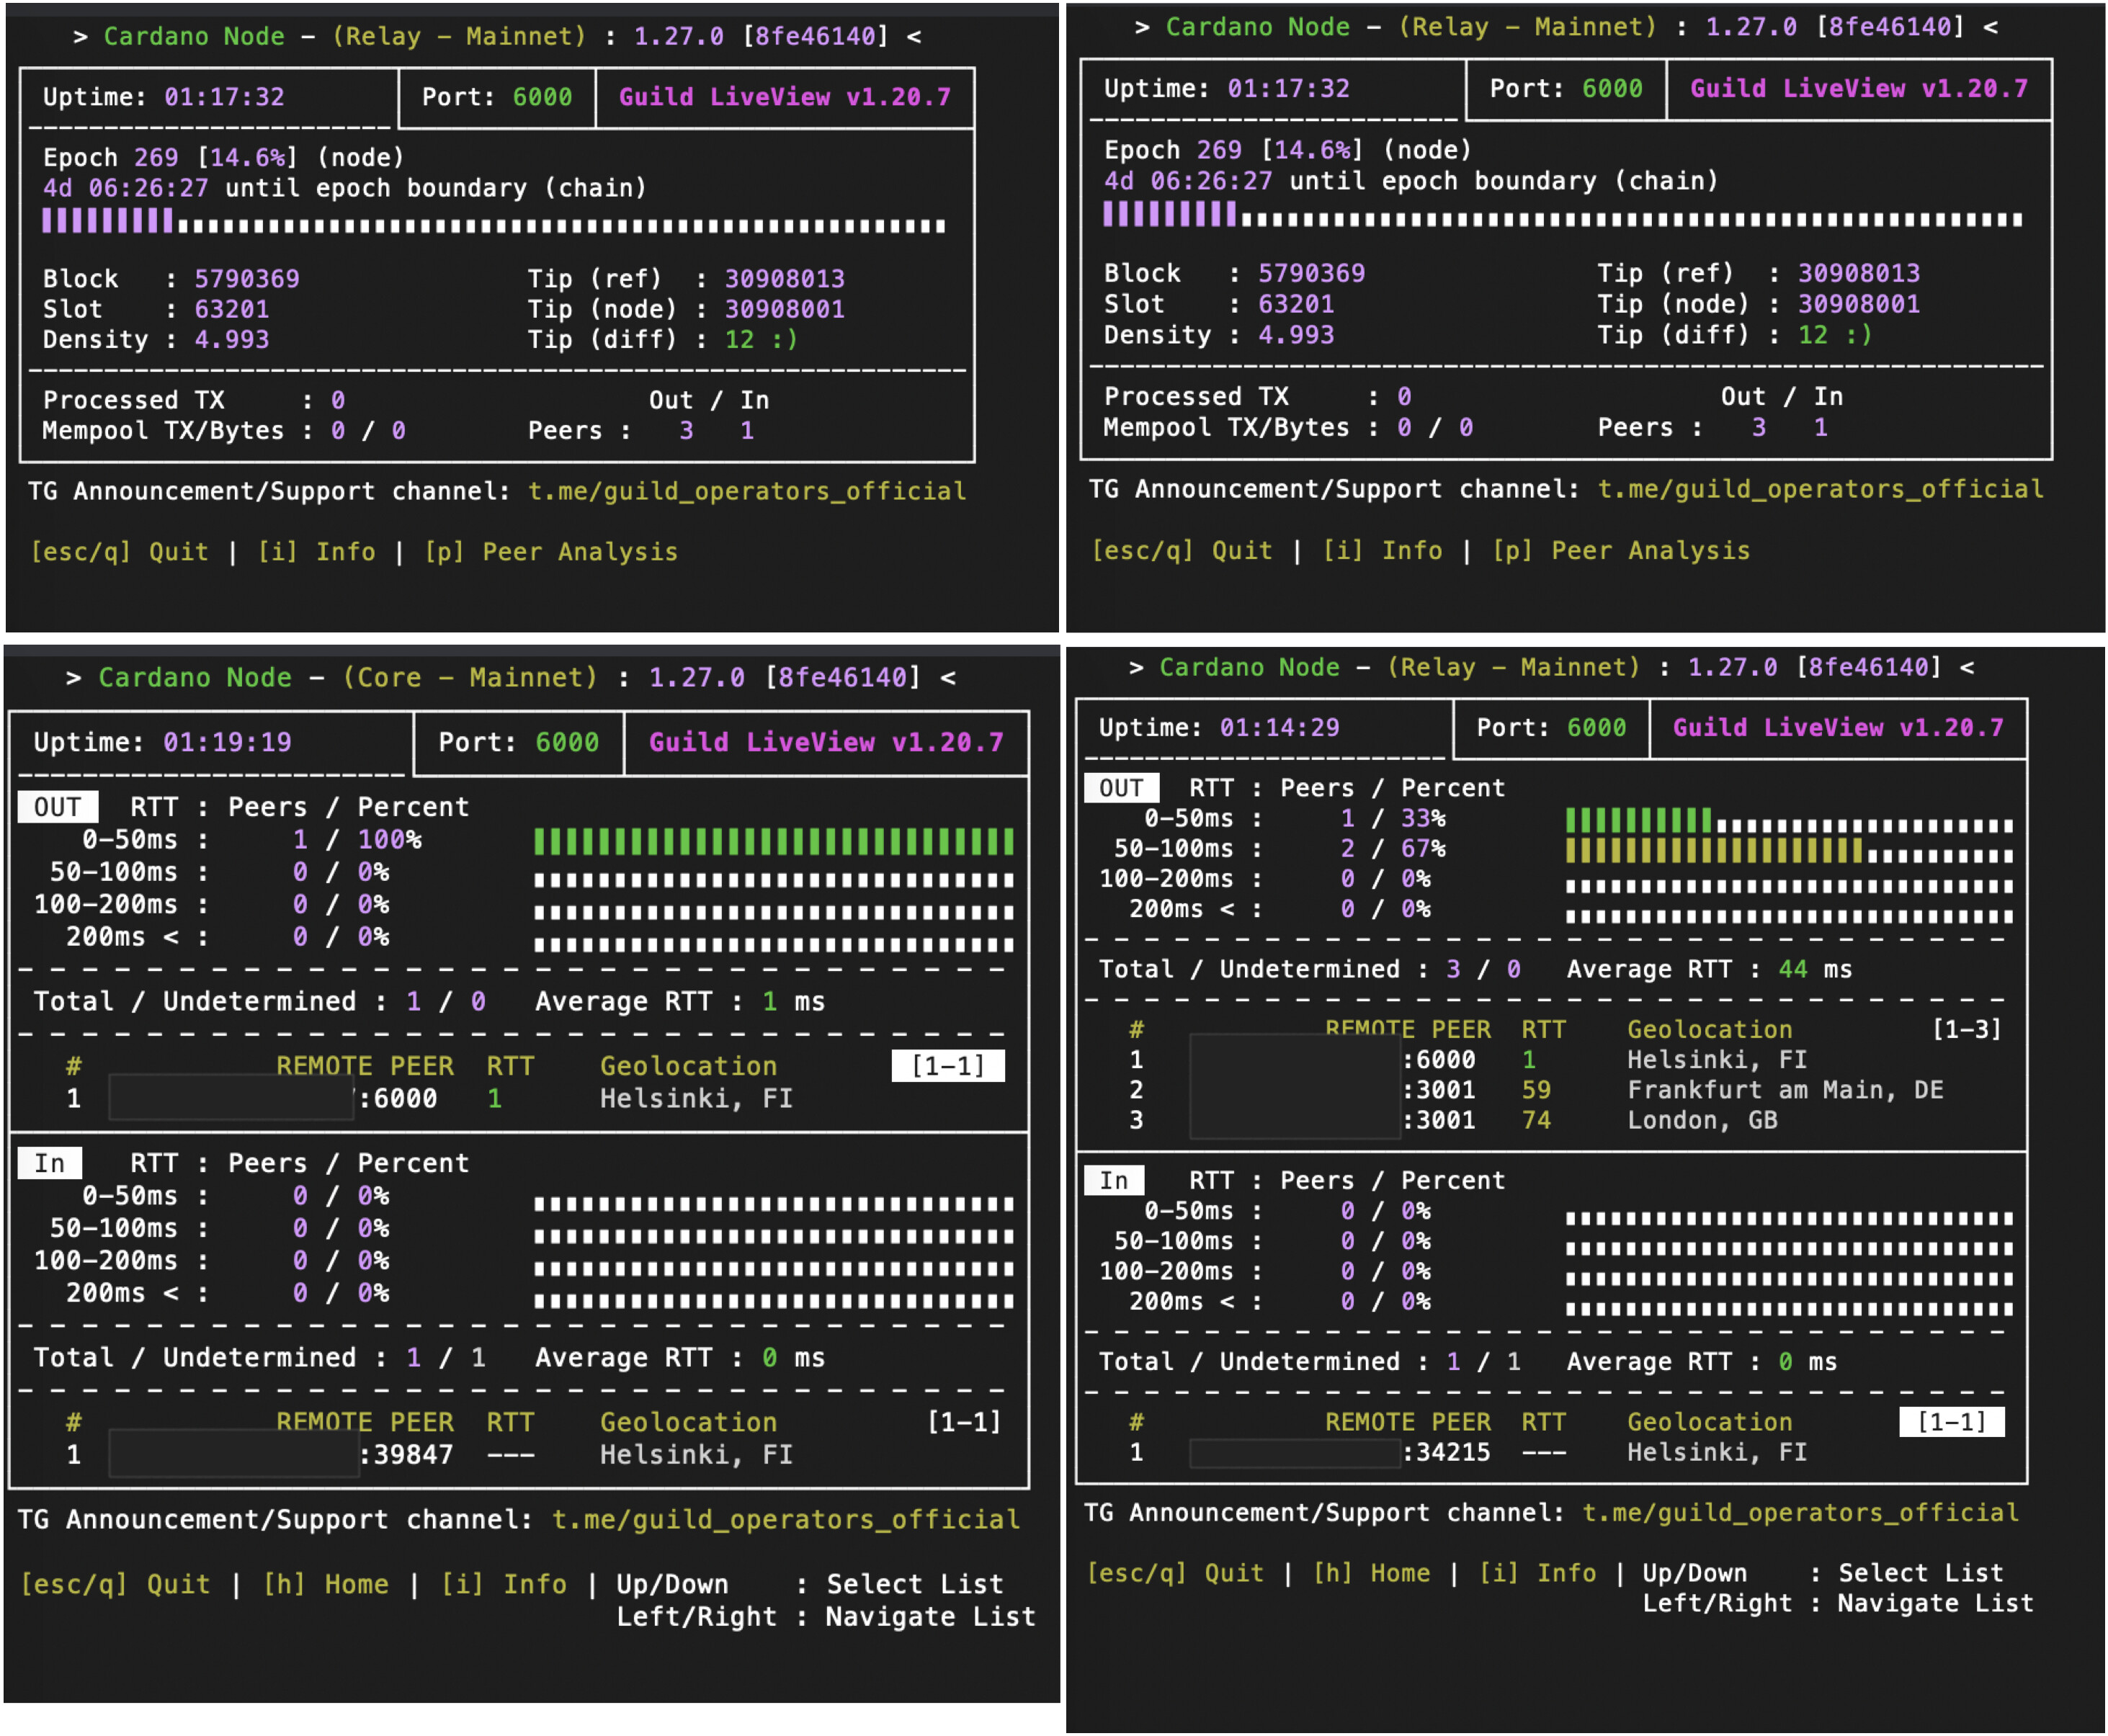Click [i] Info in the bottom-right terminal
This screenshot has width=2108, height=1736.
click(x=1537, y=1573)
